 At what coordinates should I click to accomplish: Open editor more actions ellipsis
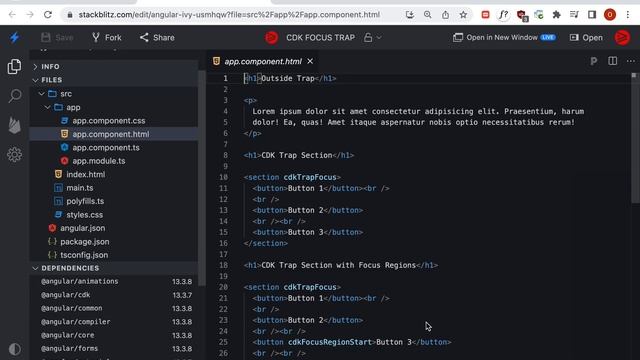tap(631, 61)
